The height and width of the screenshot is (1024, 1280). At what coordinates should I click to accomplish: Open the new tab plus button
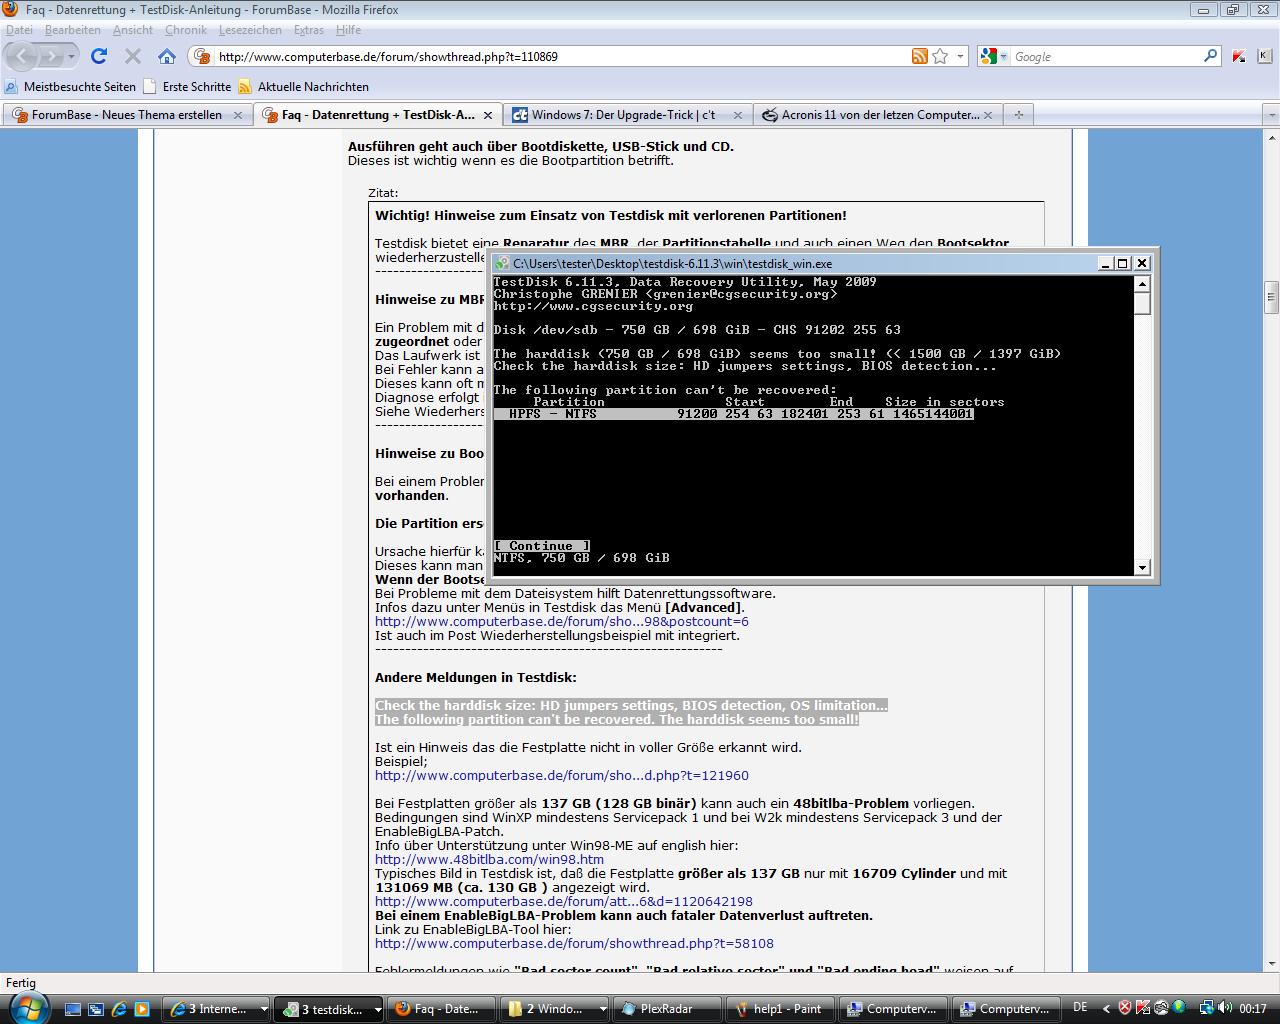(1018, 115)
